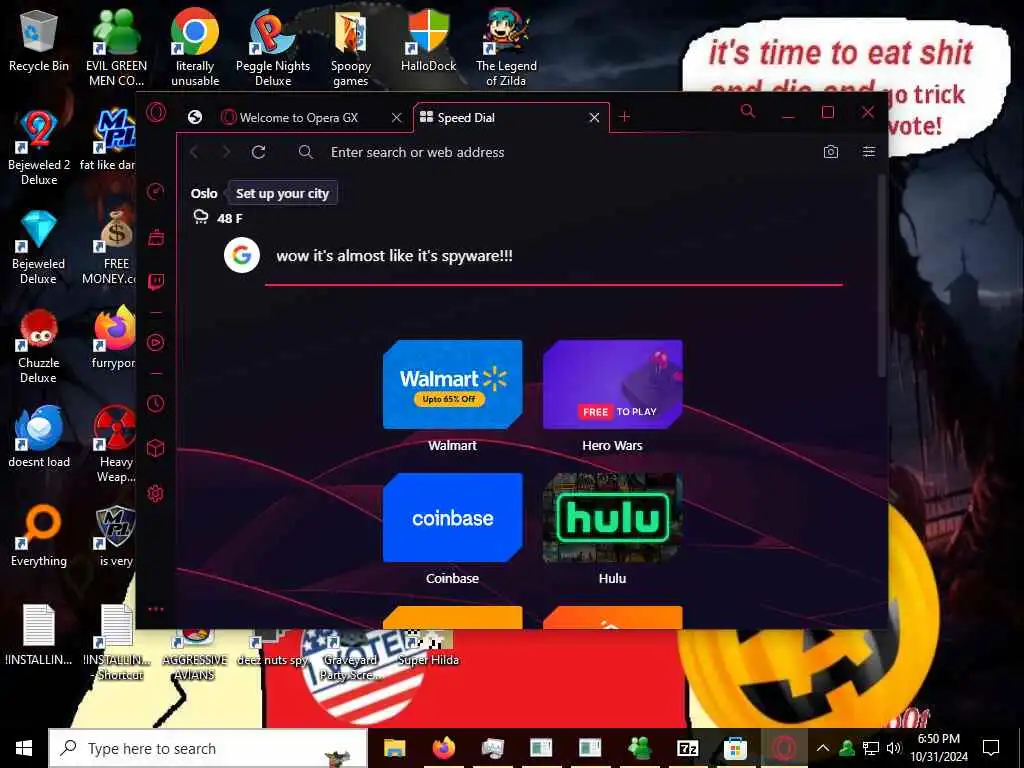Select Heavy Weapon desktop icon
The height and width of the screenshot is (768, 1024).
[116, 444]
